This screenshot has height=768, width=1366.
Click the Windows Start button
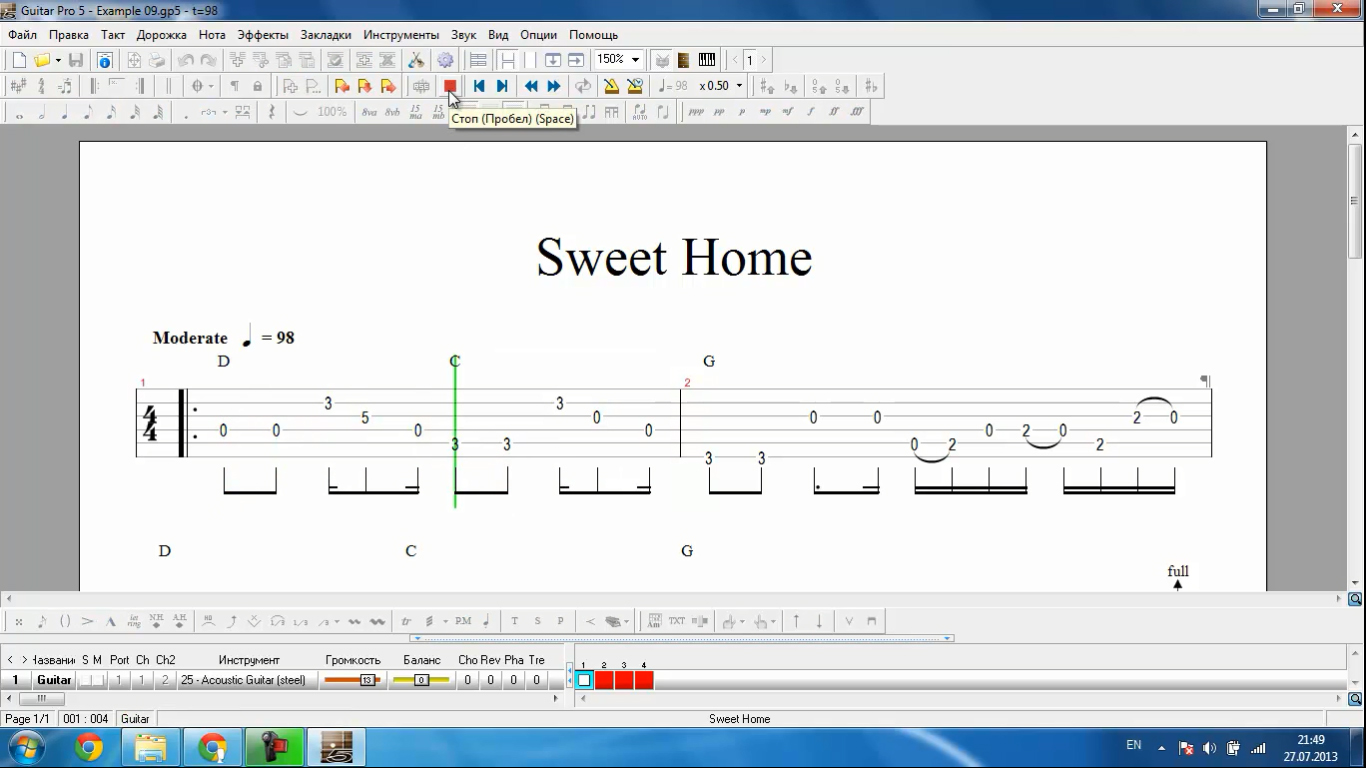pos(26,748)
